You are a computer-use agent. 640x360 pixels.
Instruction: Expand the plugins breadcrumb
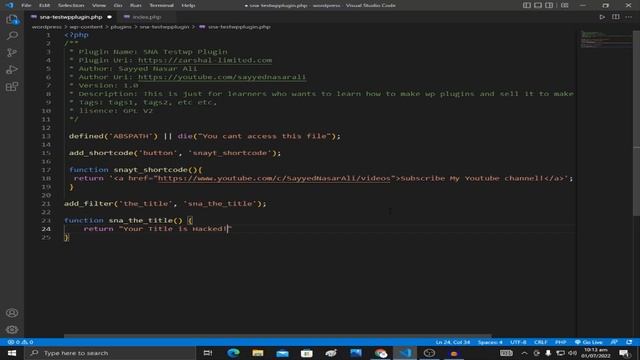[x=121, y=27]
